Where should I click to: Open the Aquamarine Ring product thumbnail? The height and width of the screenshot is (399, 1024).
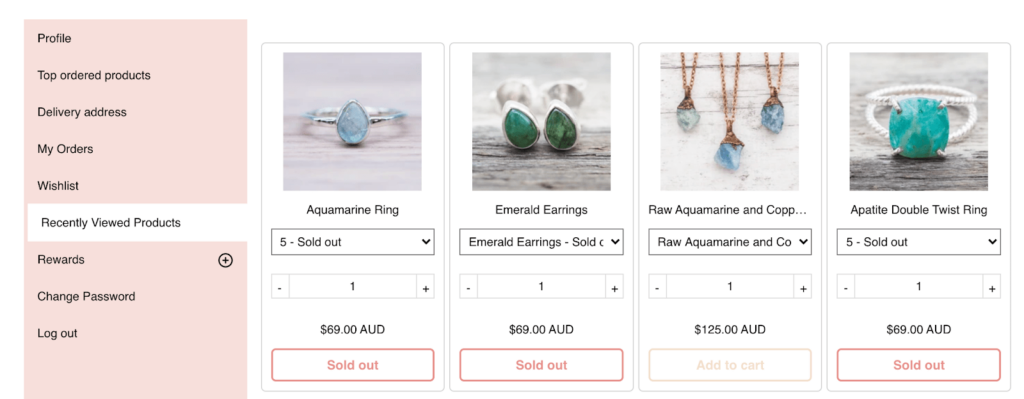point(353,121)
